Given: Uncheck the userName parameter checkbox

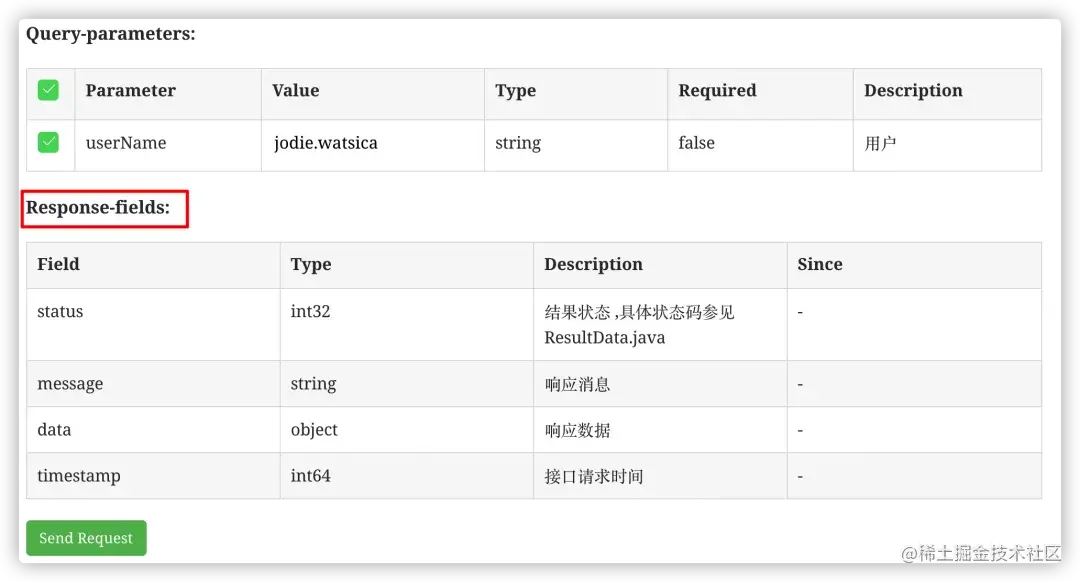Looking at the screenshot, I should [x=48, y=143].
